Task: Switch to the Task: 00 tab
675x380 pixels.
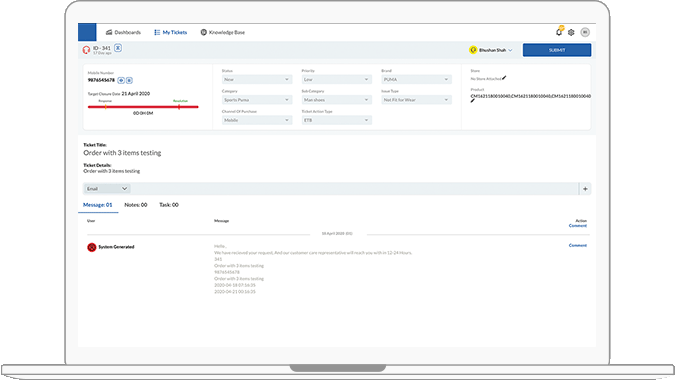Action: pyautogui.click(x=169, y=205)
